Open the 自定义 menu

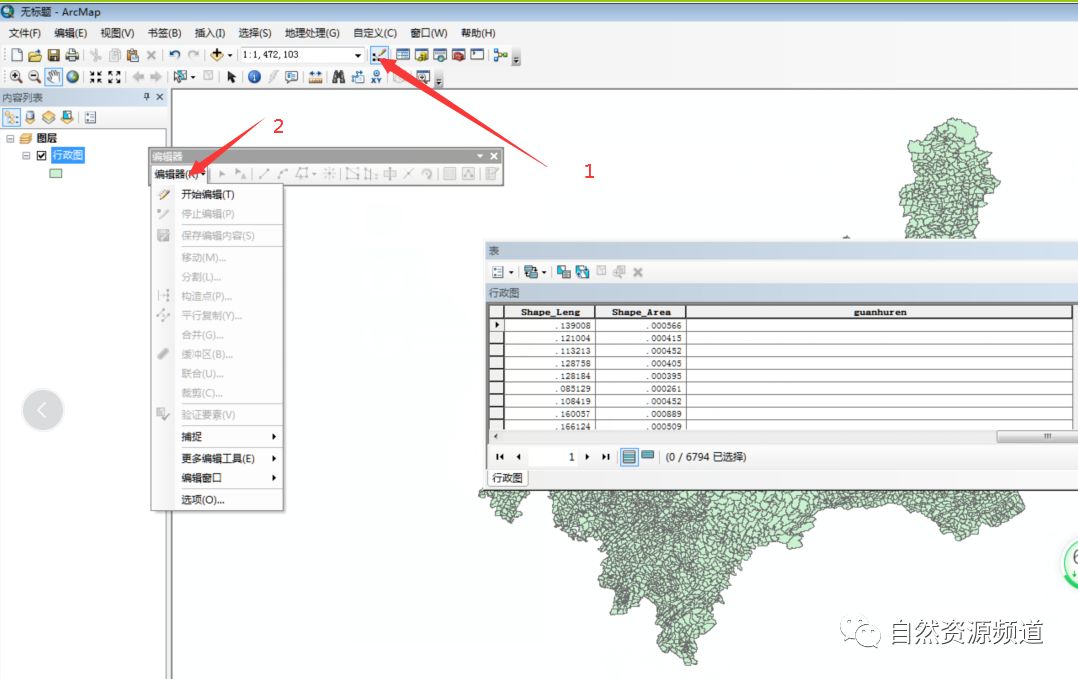[375, 33]
